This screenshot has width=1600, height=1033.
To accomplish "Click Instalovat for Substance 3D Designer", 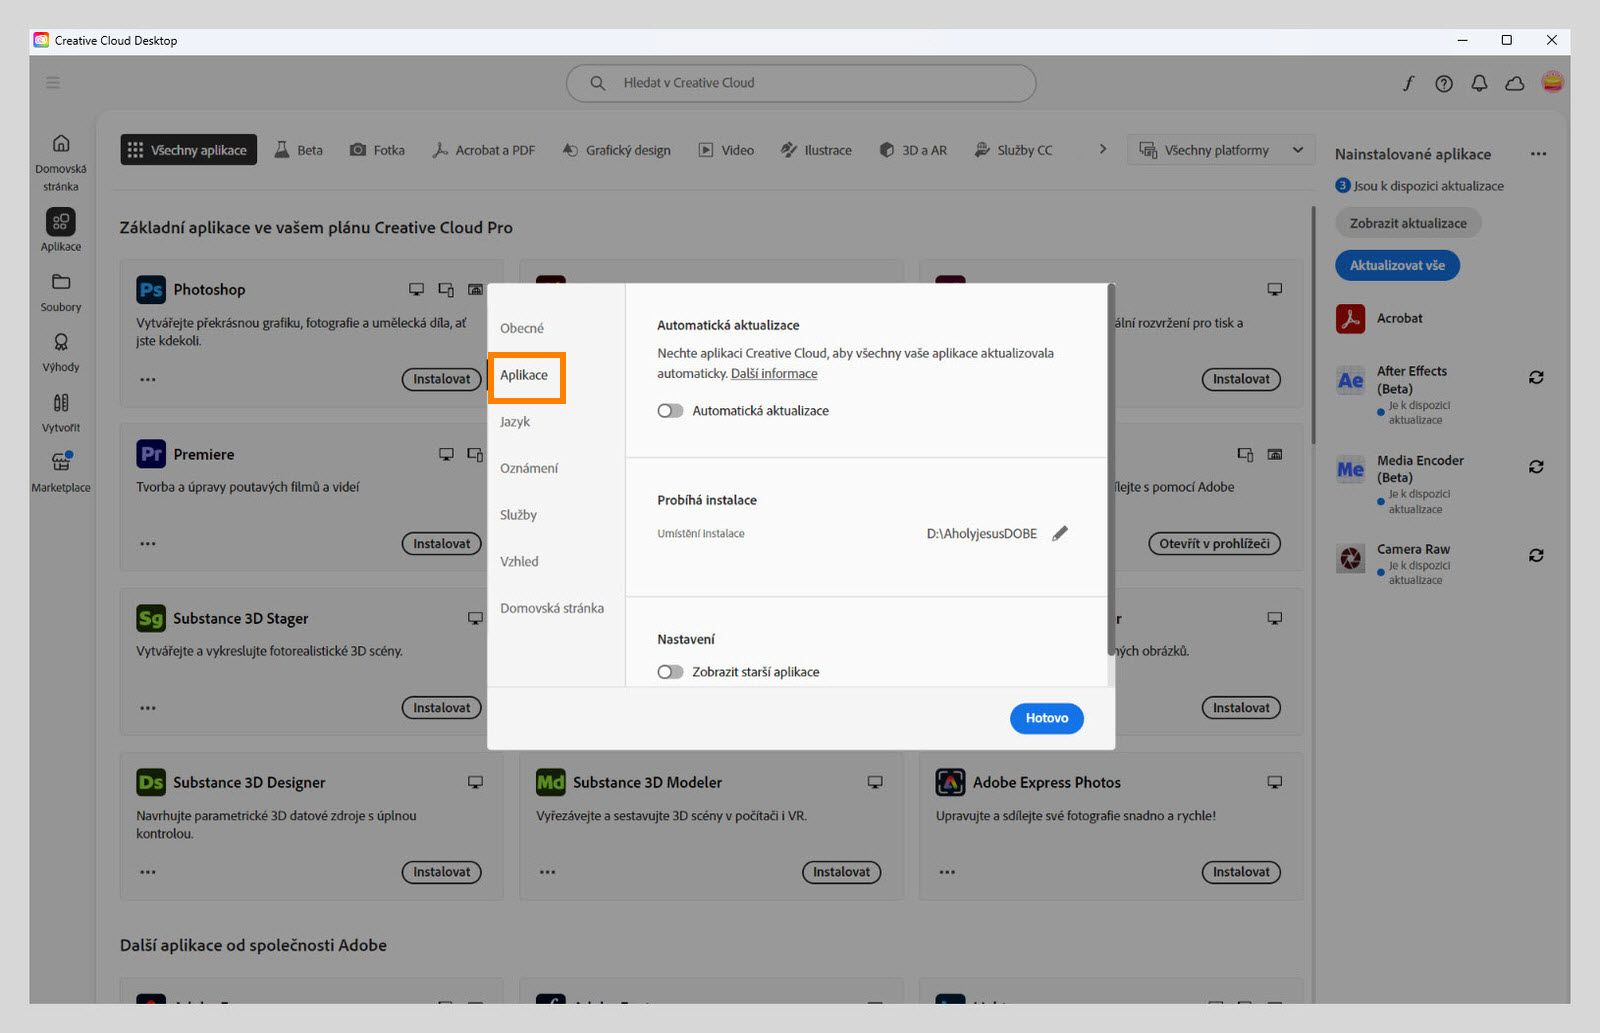I will click(441, 872).
